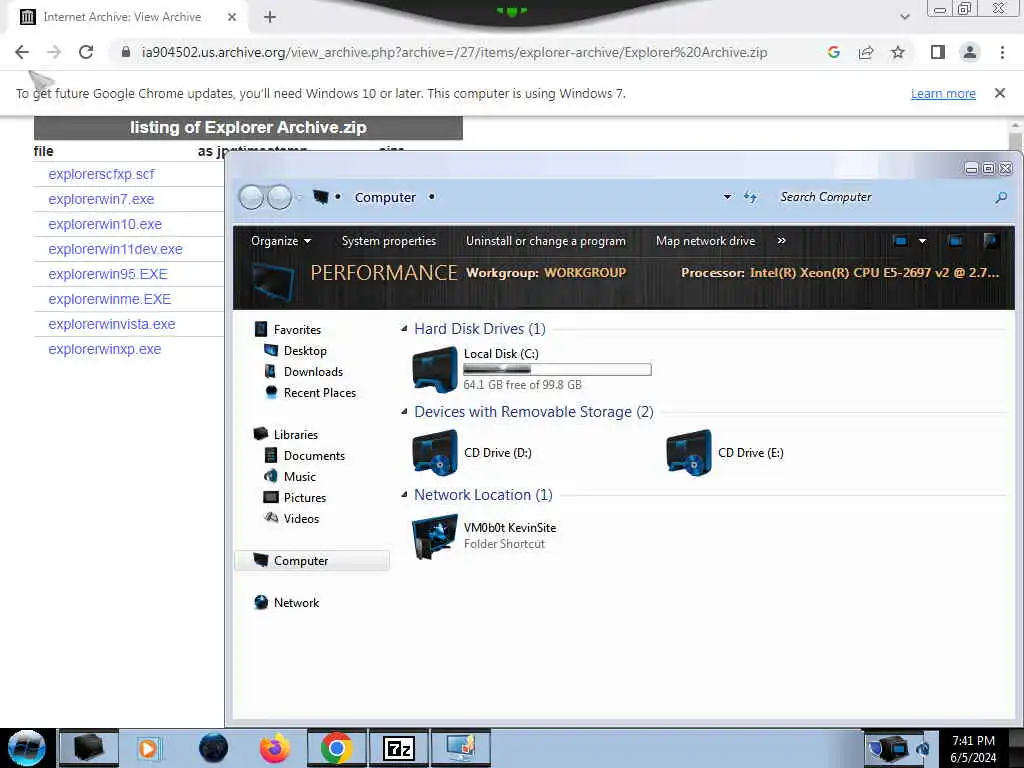Open explorerwinme.EXE link
The height and width of the screenshot is (768, 1024).
click(x=110, y=299)
